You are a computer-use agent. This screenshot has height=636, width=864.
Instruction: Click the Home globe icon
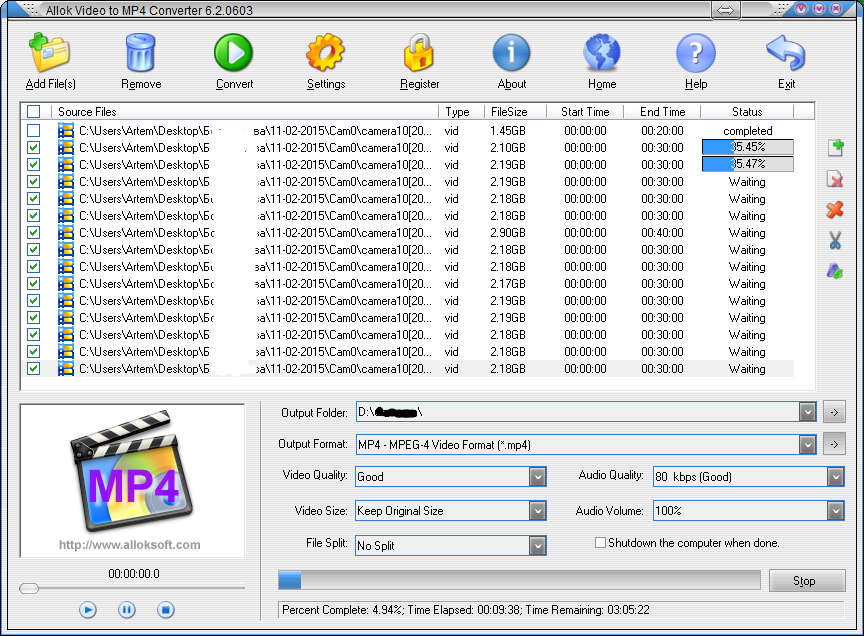tap(602, 54)
